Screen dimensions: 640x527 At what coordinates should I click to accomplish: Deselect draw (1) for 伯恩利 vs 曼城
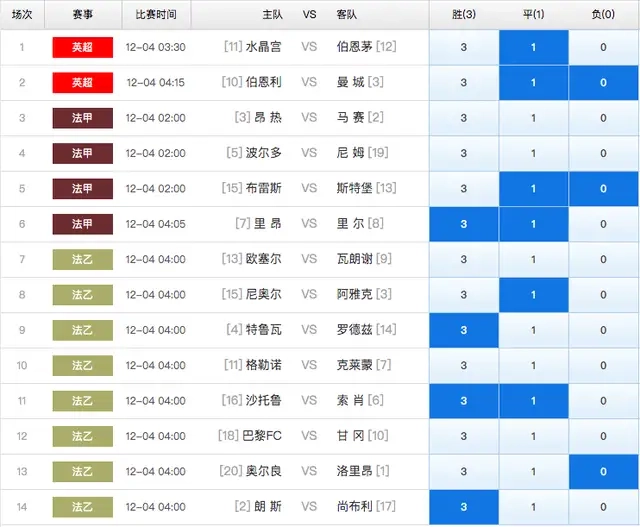tap(533, 82)
